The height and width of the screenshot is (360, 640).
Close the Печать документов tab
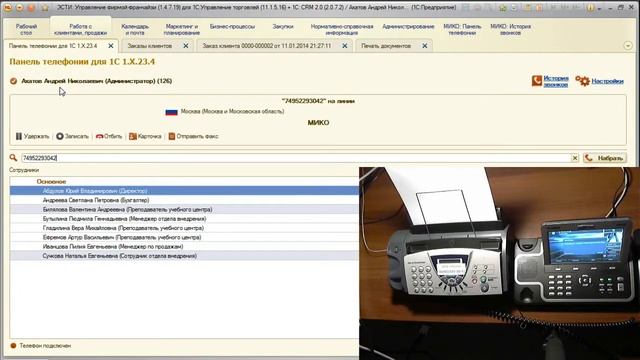[x=424, y=46]
